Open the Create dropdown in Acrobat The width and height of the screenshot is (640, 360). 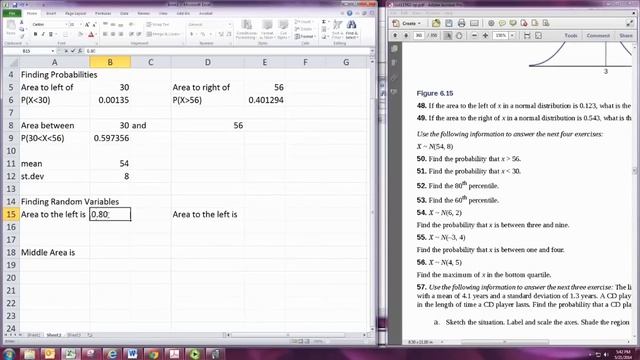click(407, 23)
